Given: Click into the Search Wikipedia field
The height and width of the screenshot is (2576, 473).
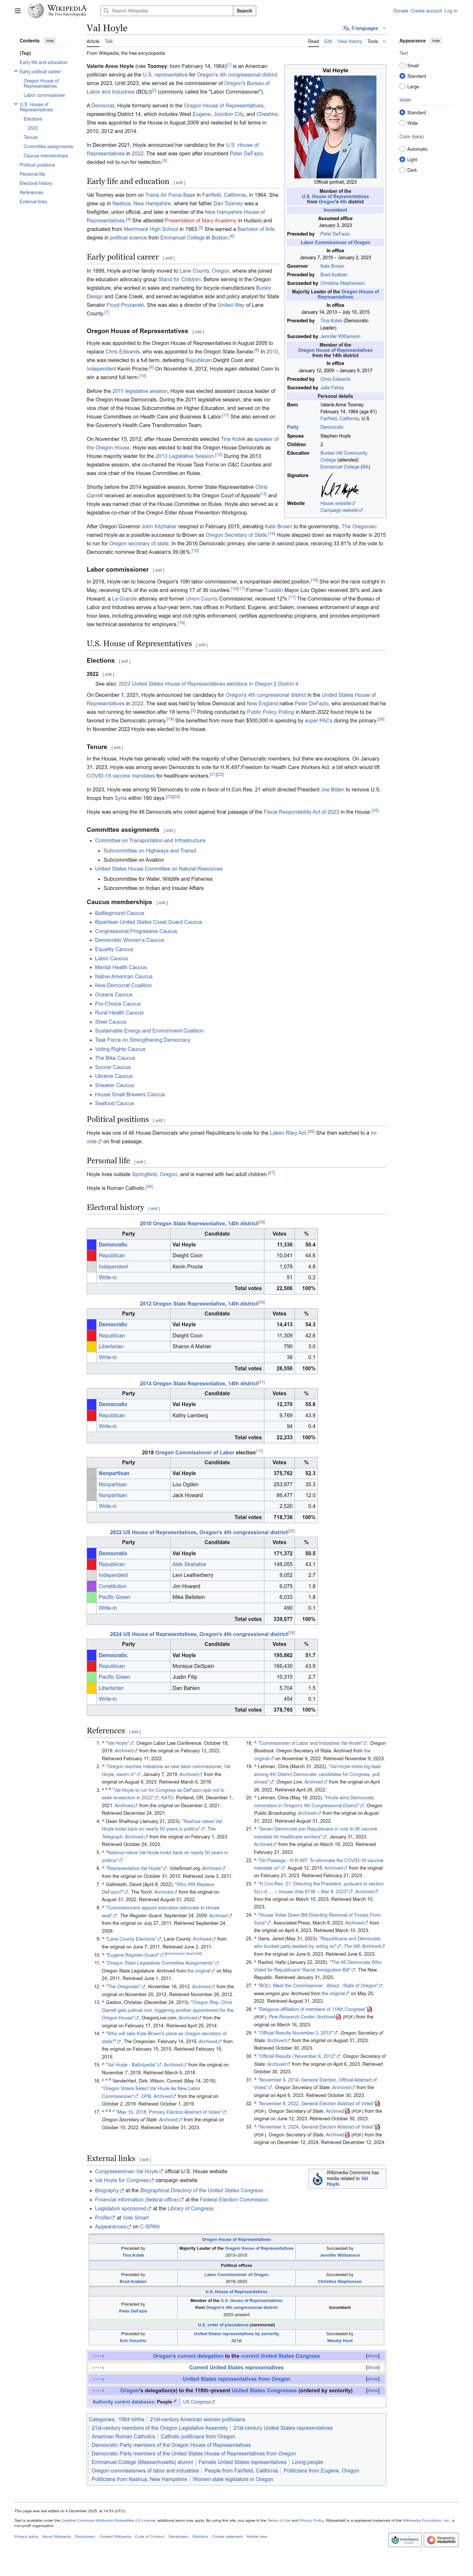Looking at the screenshot, I should click(x=170, y=11).
